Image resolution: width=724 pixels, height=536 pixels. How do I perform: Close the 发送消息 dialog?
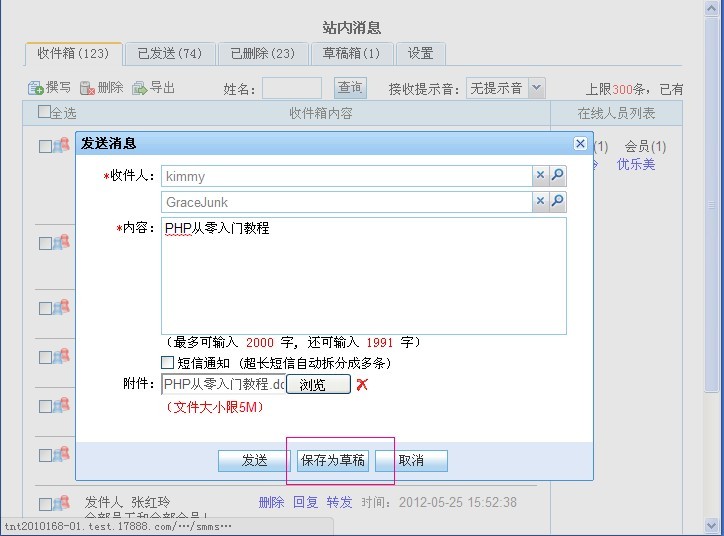point(580,144)
